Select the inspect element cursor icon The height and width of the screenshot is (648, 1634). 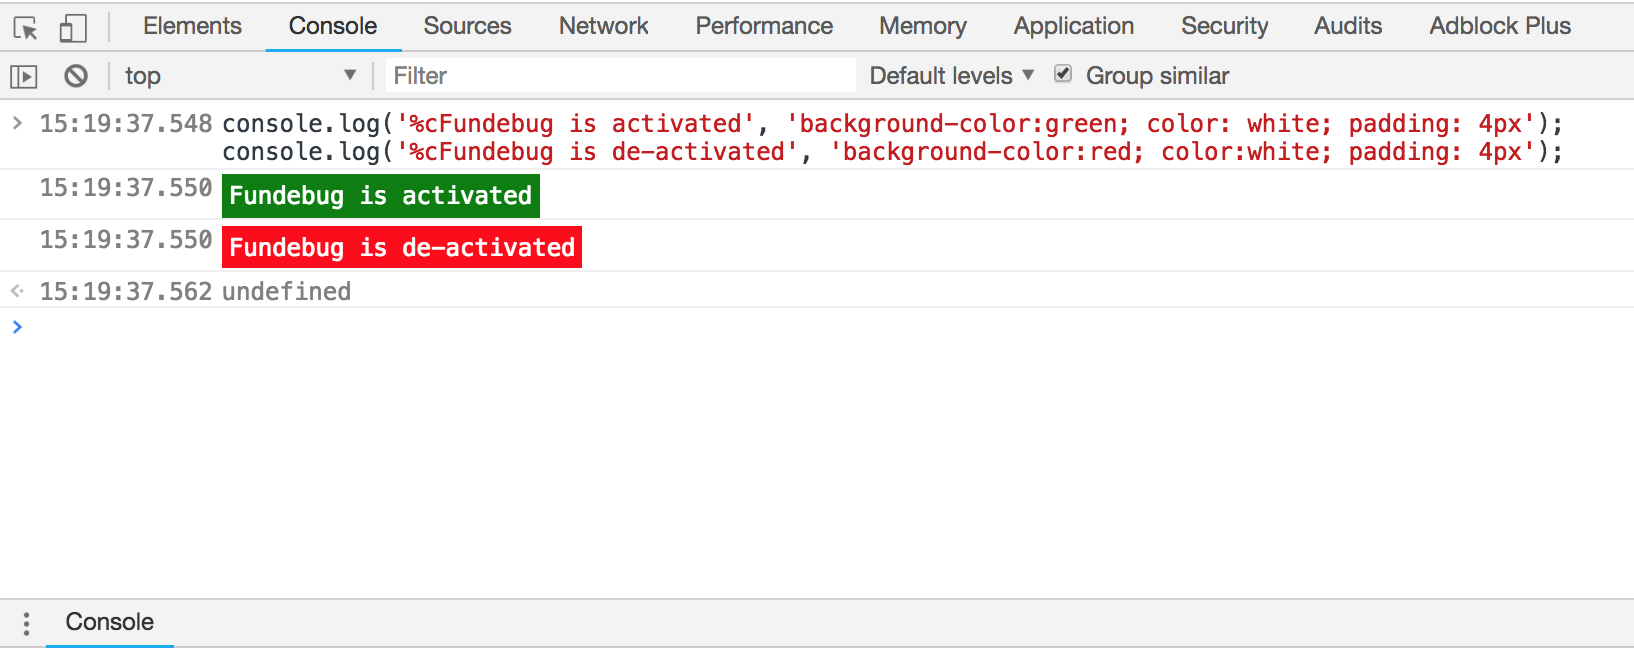click(x=26, y=27)
